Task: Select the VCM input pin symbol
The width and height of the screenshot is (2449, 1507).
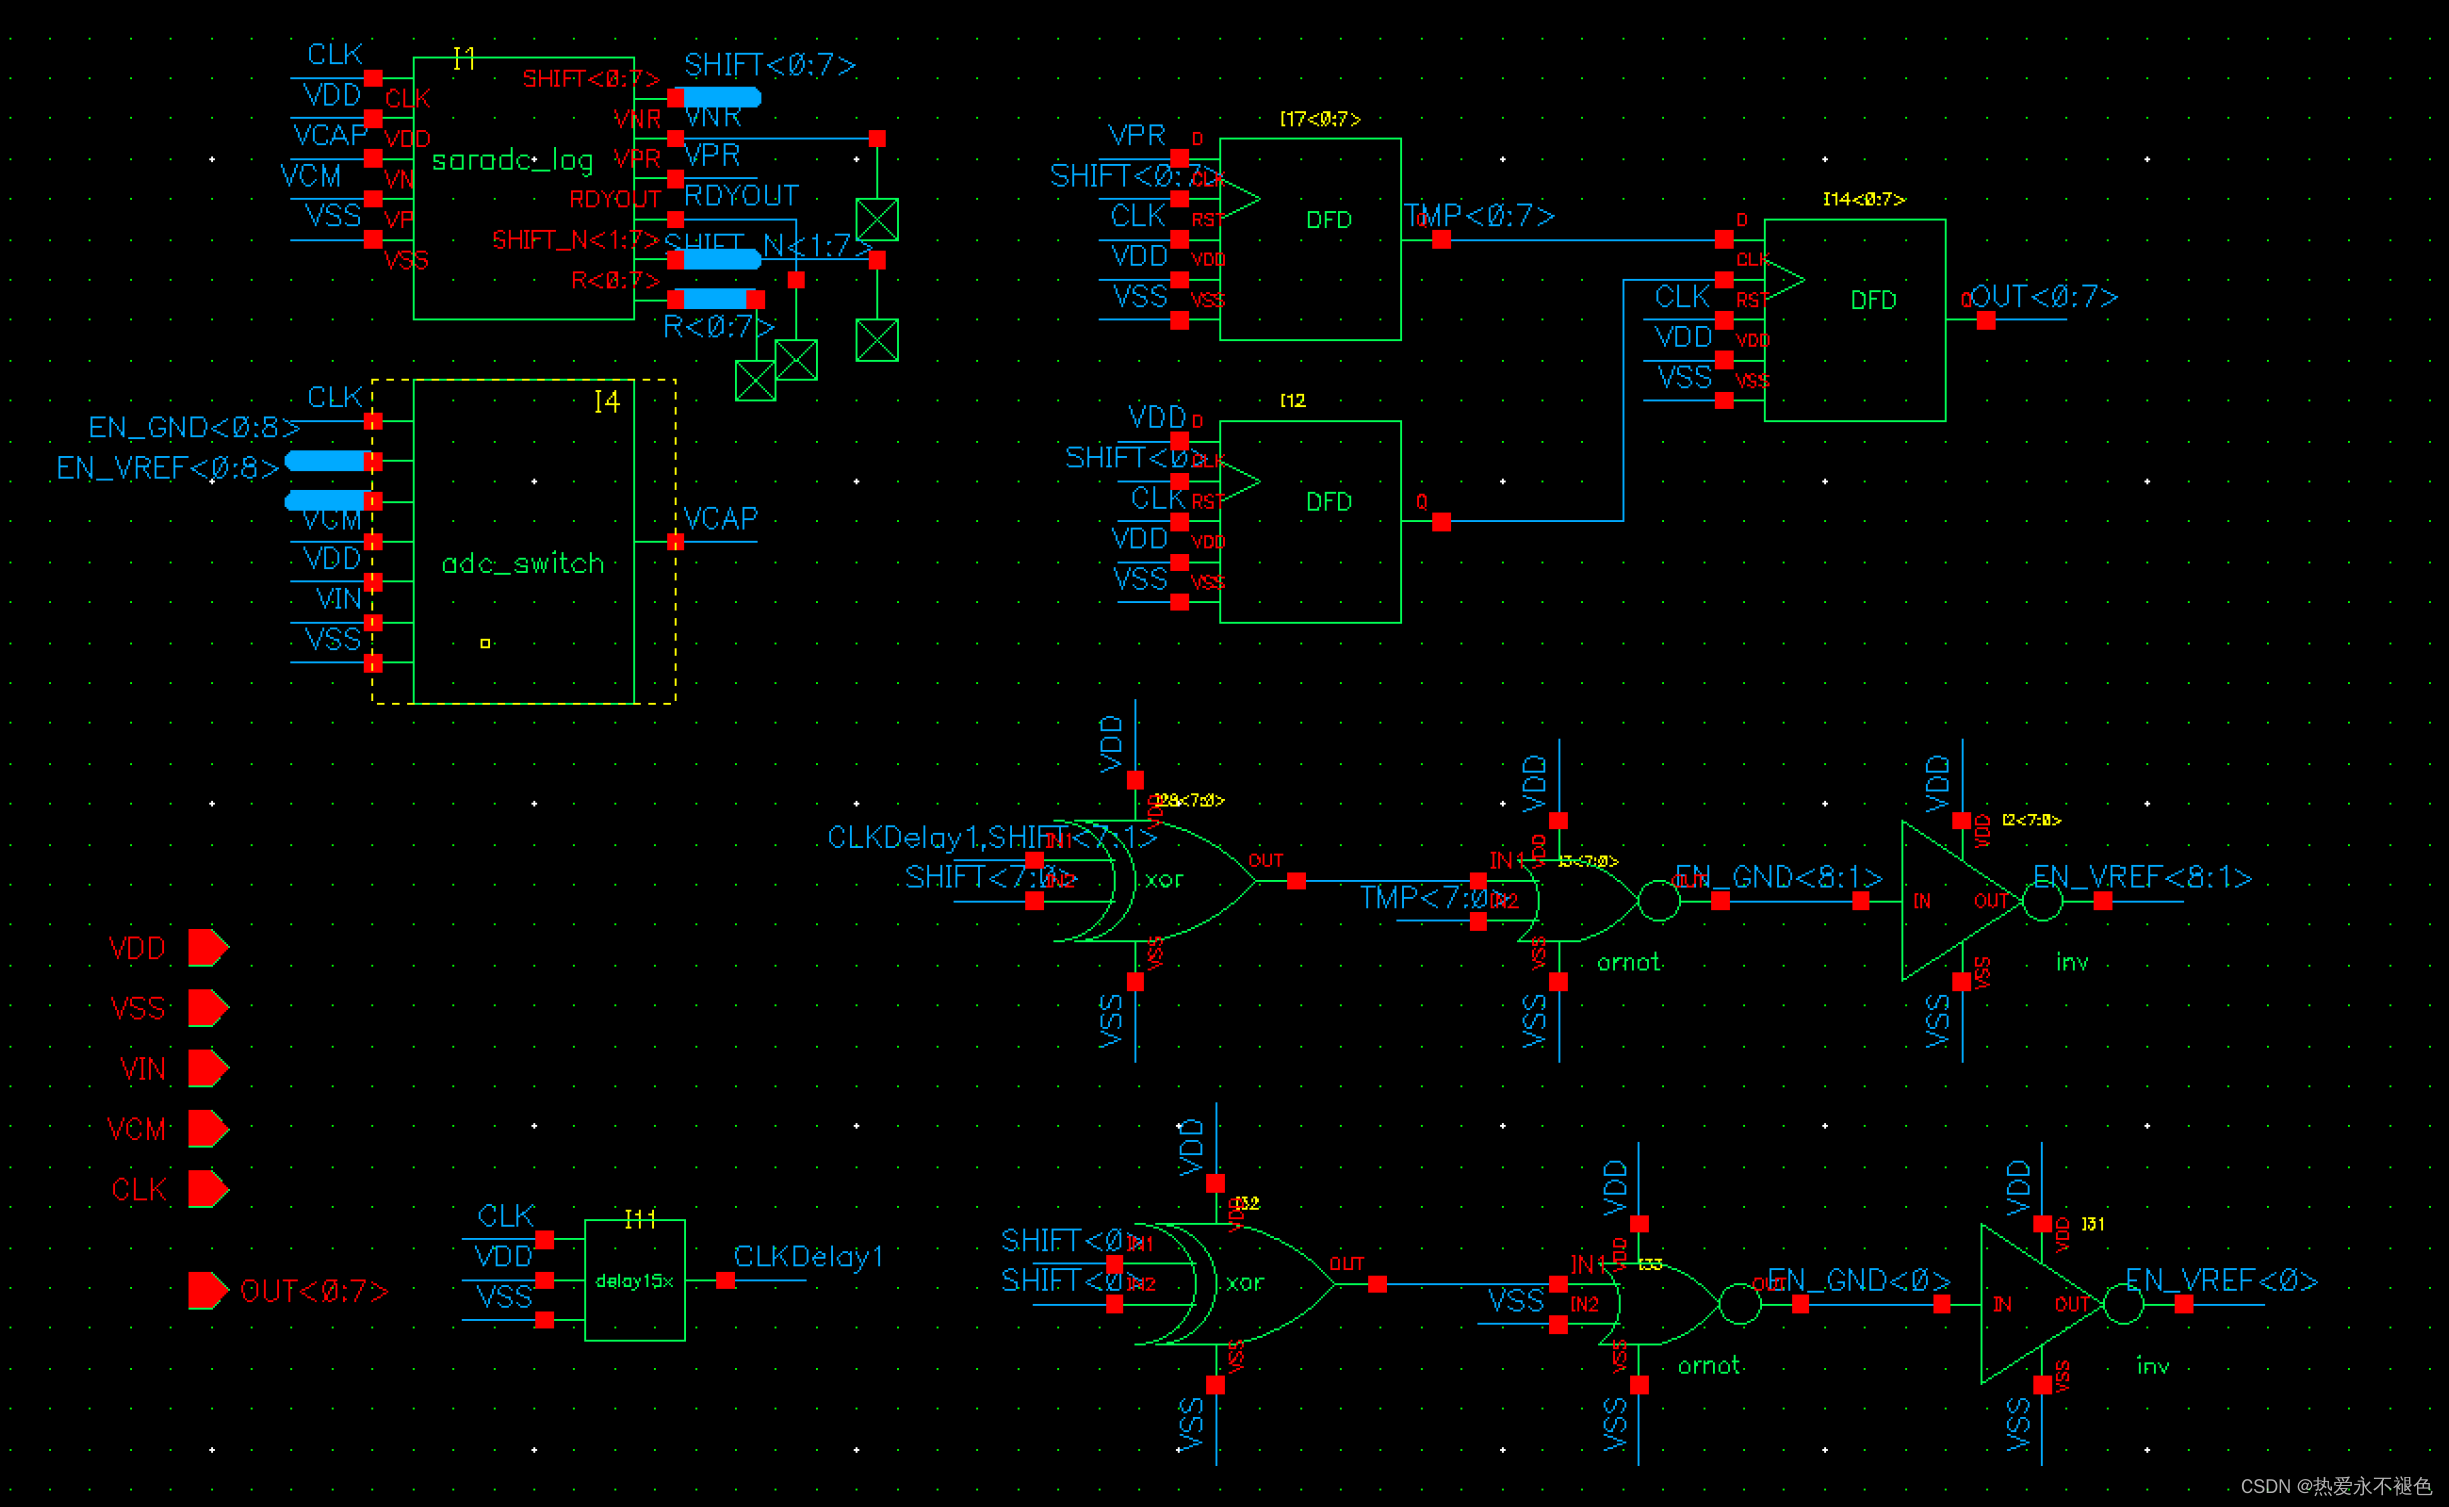Action: click(208, 1128)
